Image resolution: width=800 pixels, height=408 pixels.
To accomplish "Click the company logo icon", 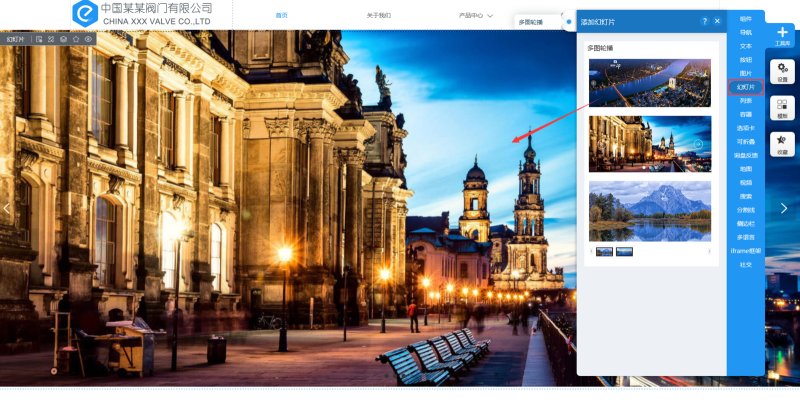I will pyautogui.click(x=85, y=13).
